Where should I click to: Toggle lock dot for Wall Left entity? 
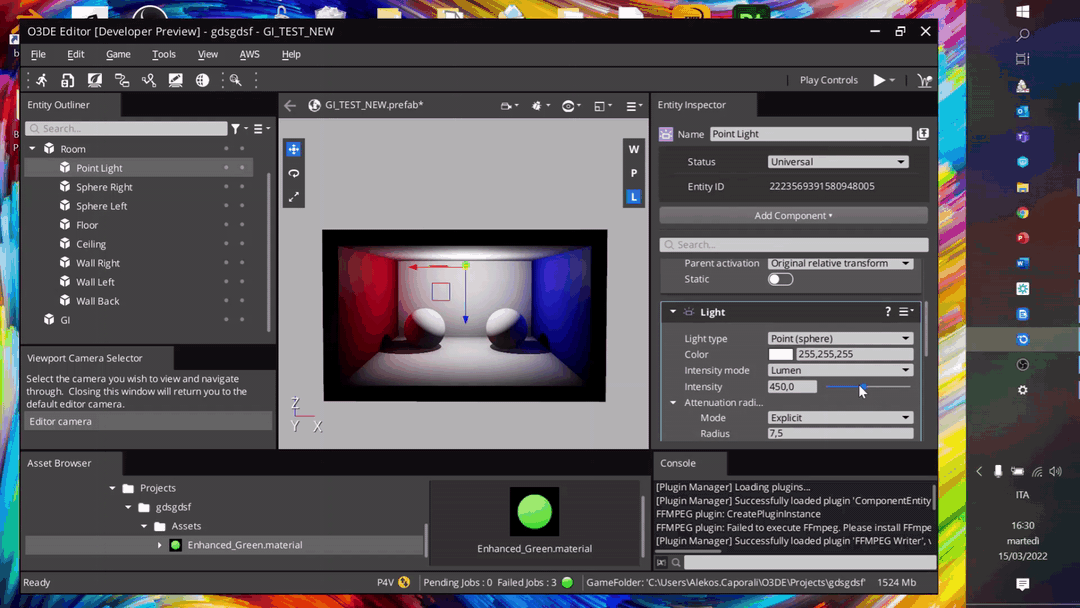pyautogui.click(x=242, y=282)
